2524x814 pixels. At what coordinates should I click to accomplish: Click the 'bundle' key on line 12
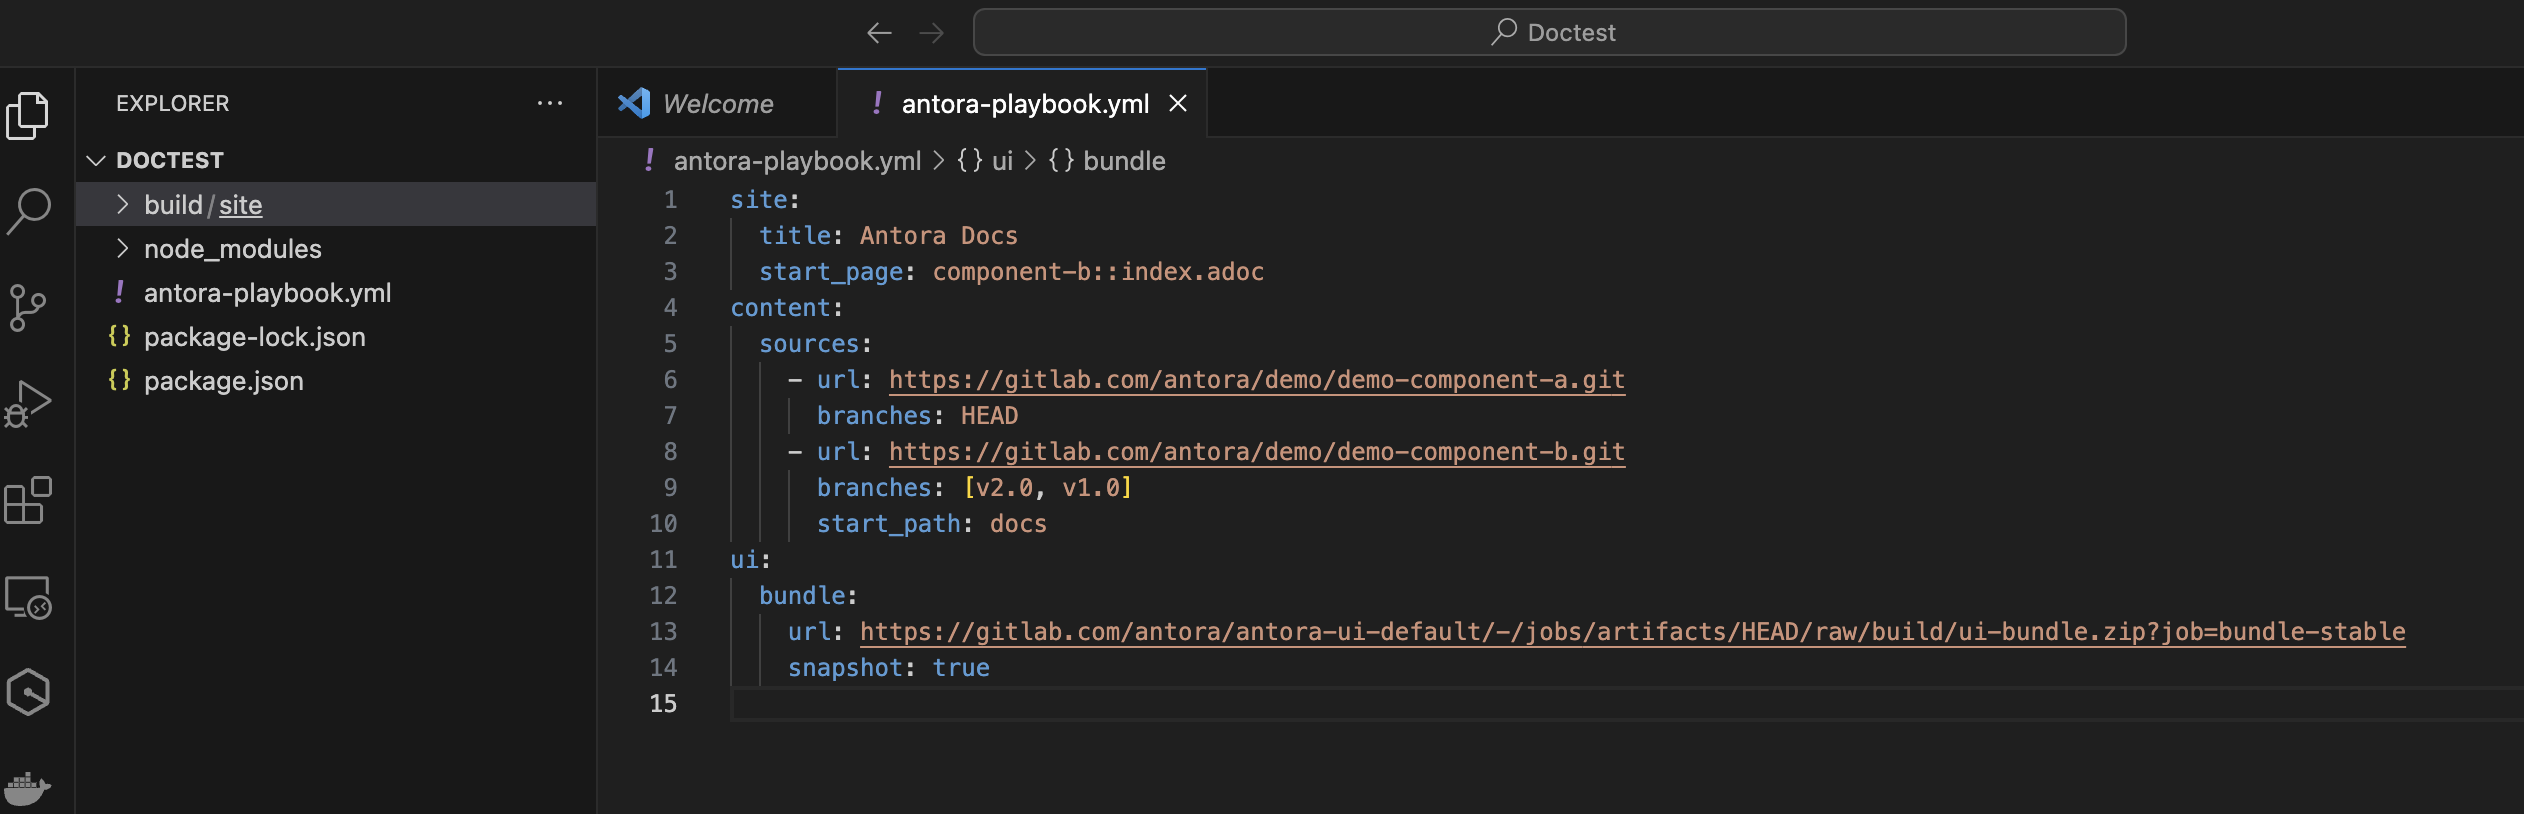click(x=802, y=595)
